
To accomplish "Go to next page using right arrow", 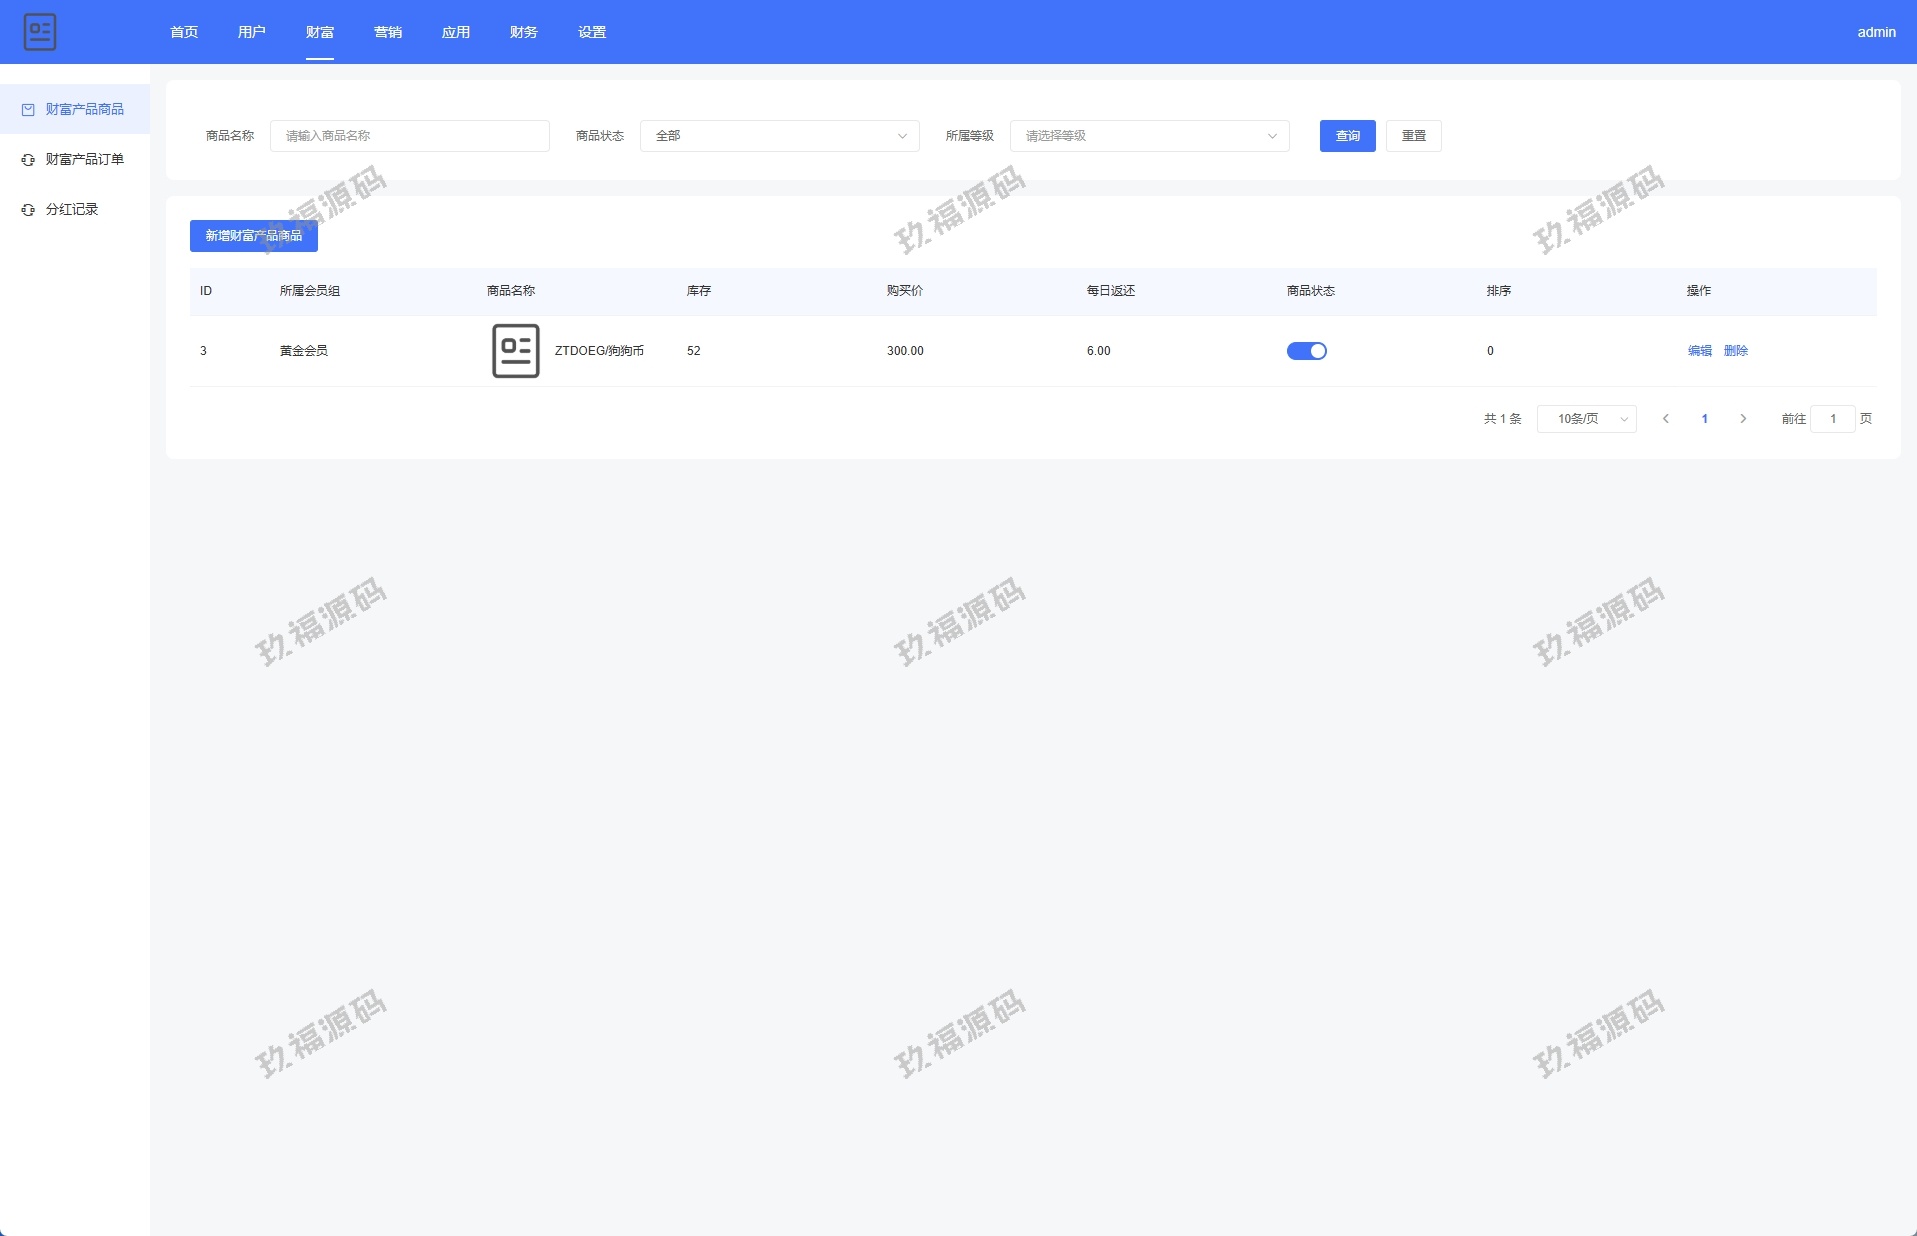I will click(1743, 419).
